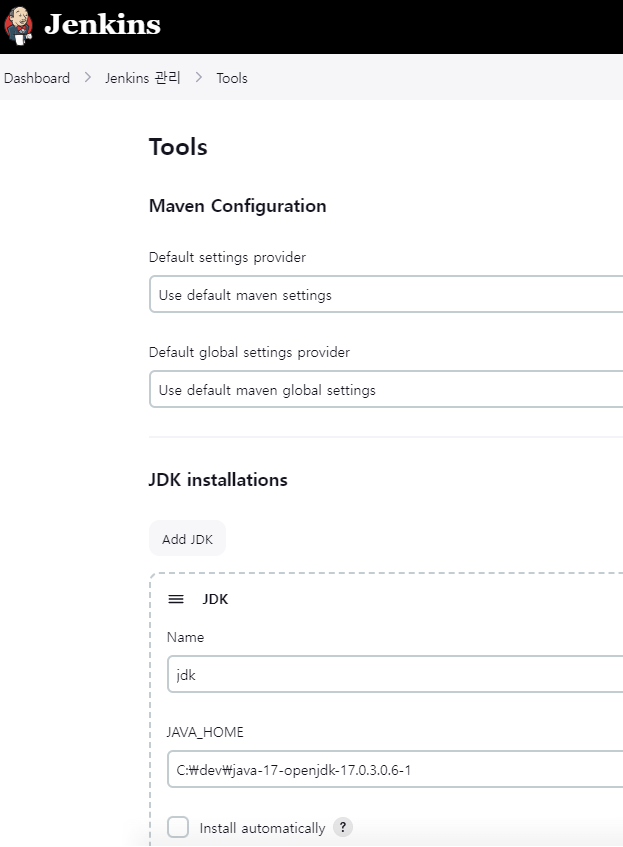Go to Dashboard in the breadcrumb

tap(37, 78)
